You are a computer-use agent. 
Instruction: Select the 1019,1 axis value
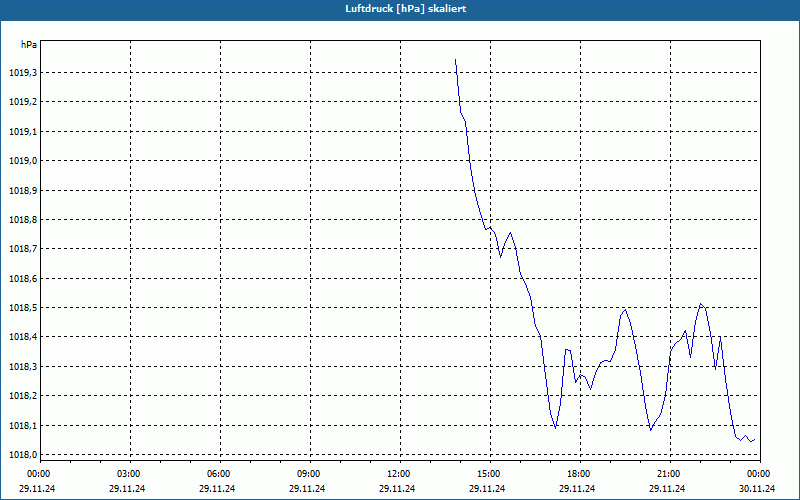point(23,132)
